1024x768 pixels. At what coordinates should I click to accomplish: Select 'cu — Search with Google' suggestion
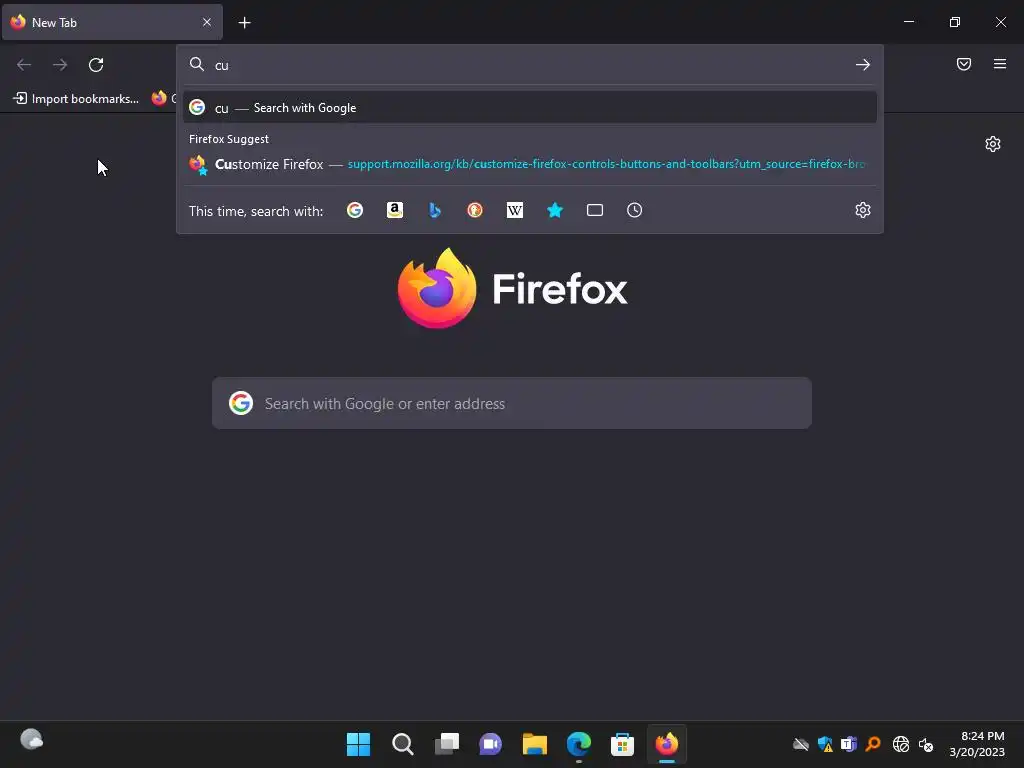click(530, 108)
